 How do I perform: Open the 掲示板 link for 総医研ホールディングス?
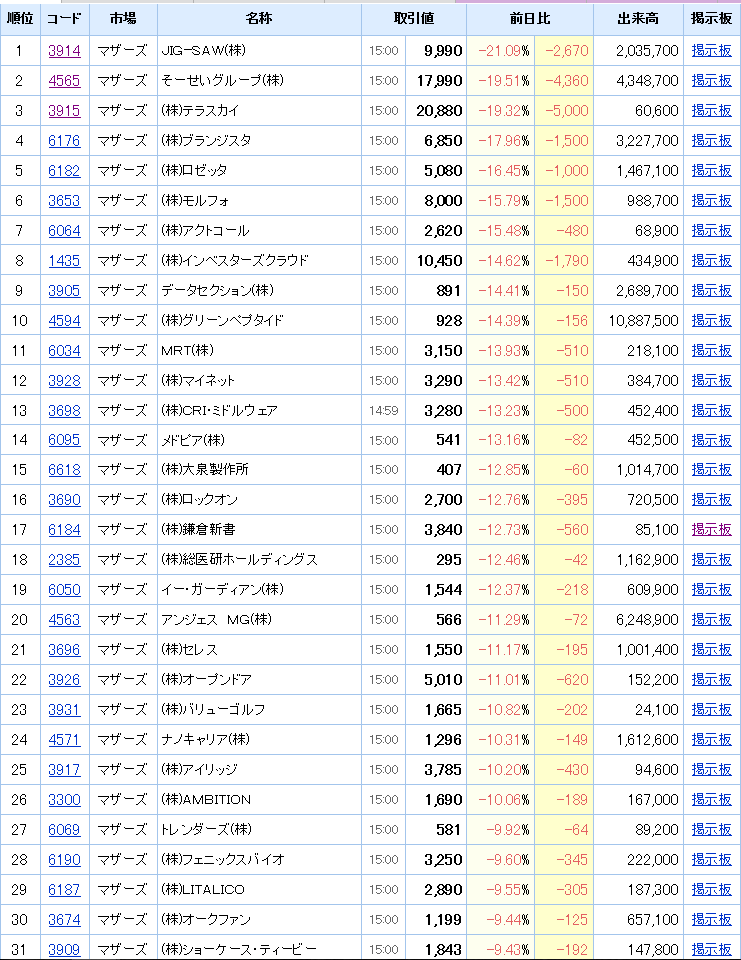(712, 560)
